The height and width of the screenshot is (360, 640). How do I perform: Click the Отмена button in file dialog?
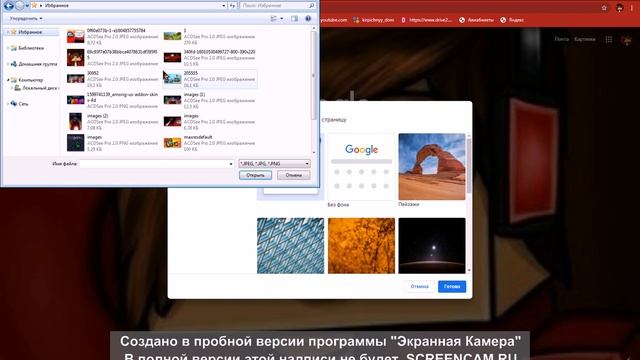[x=293, y=175]
